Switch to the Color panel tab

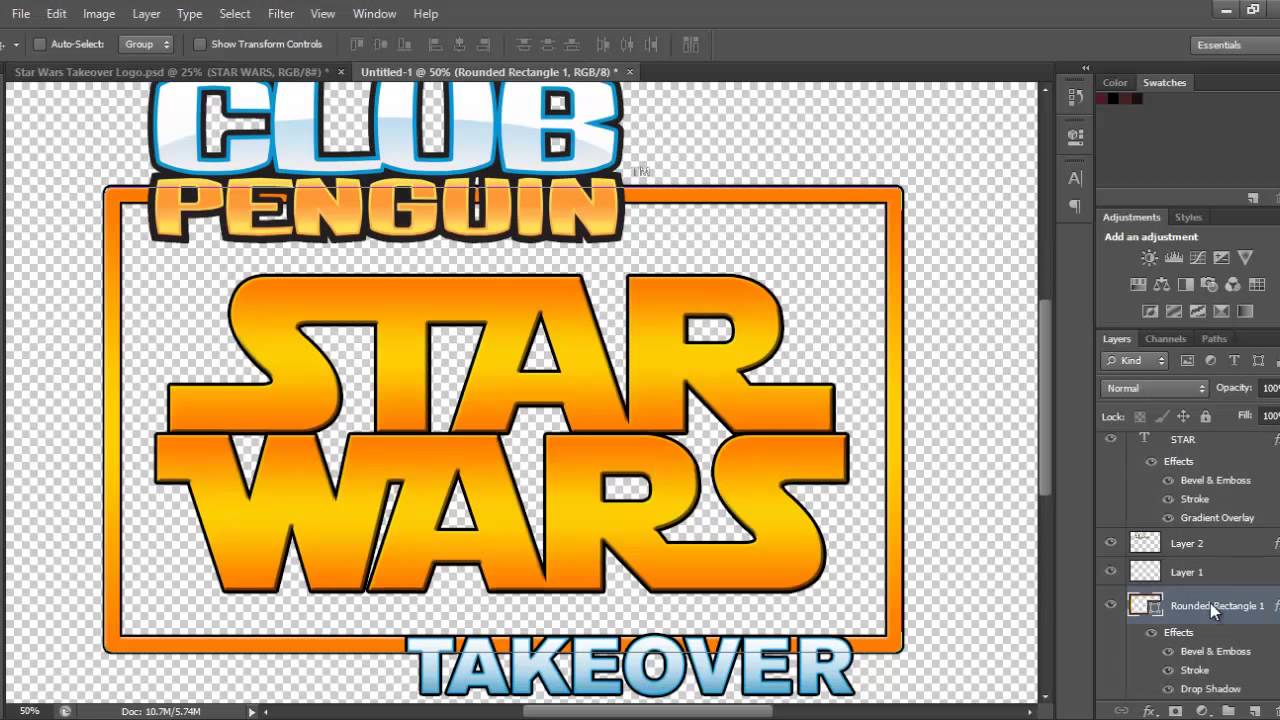click(x=1115, y=83)
